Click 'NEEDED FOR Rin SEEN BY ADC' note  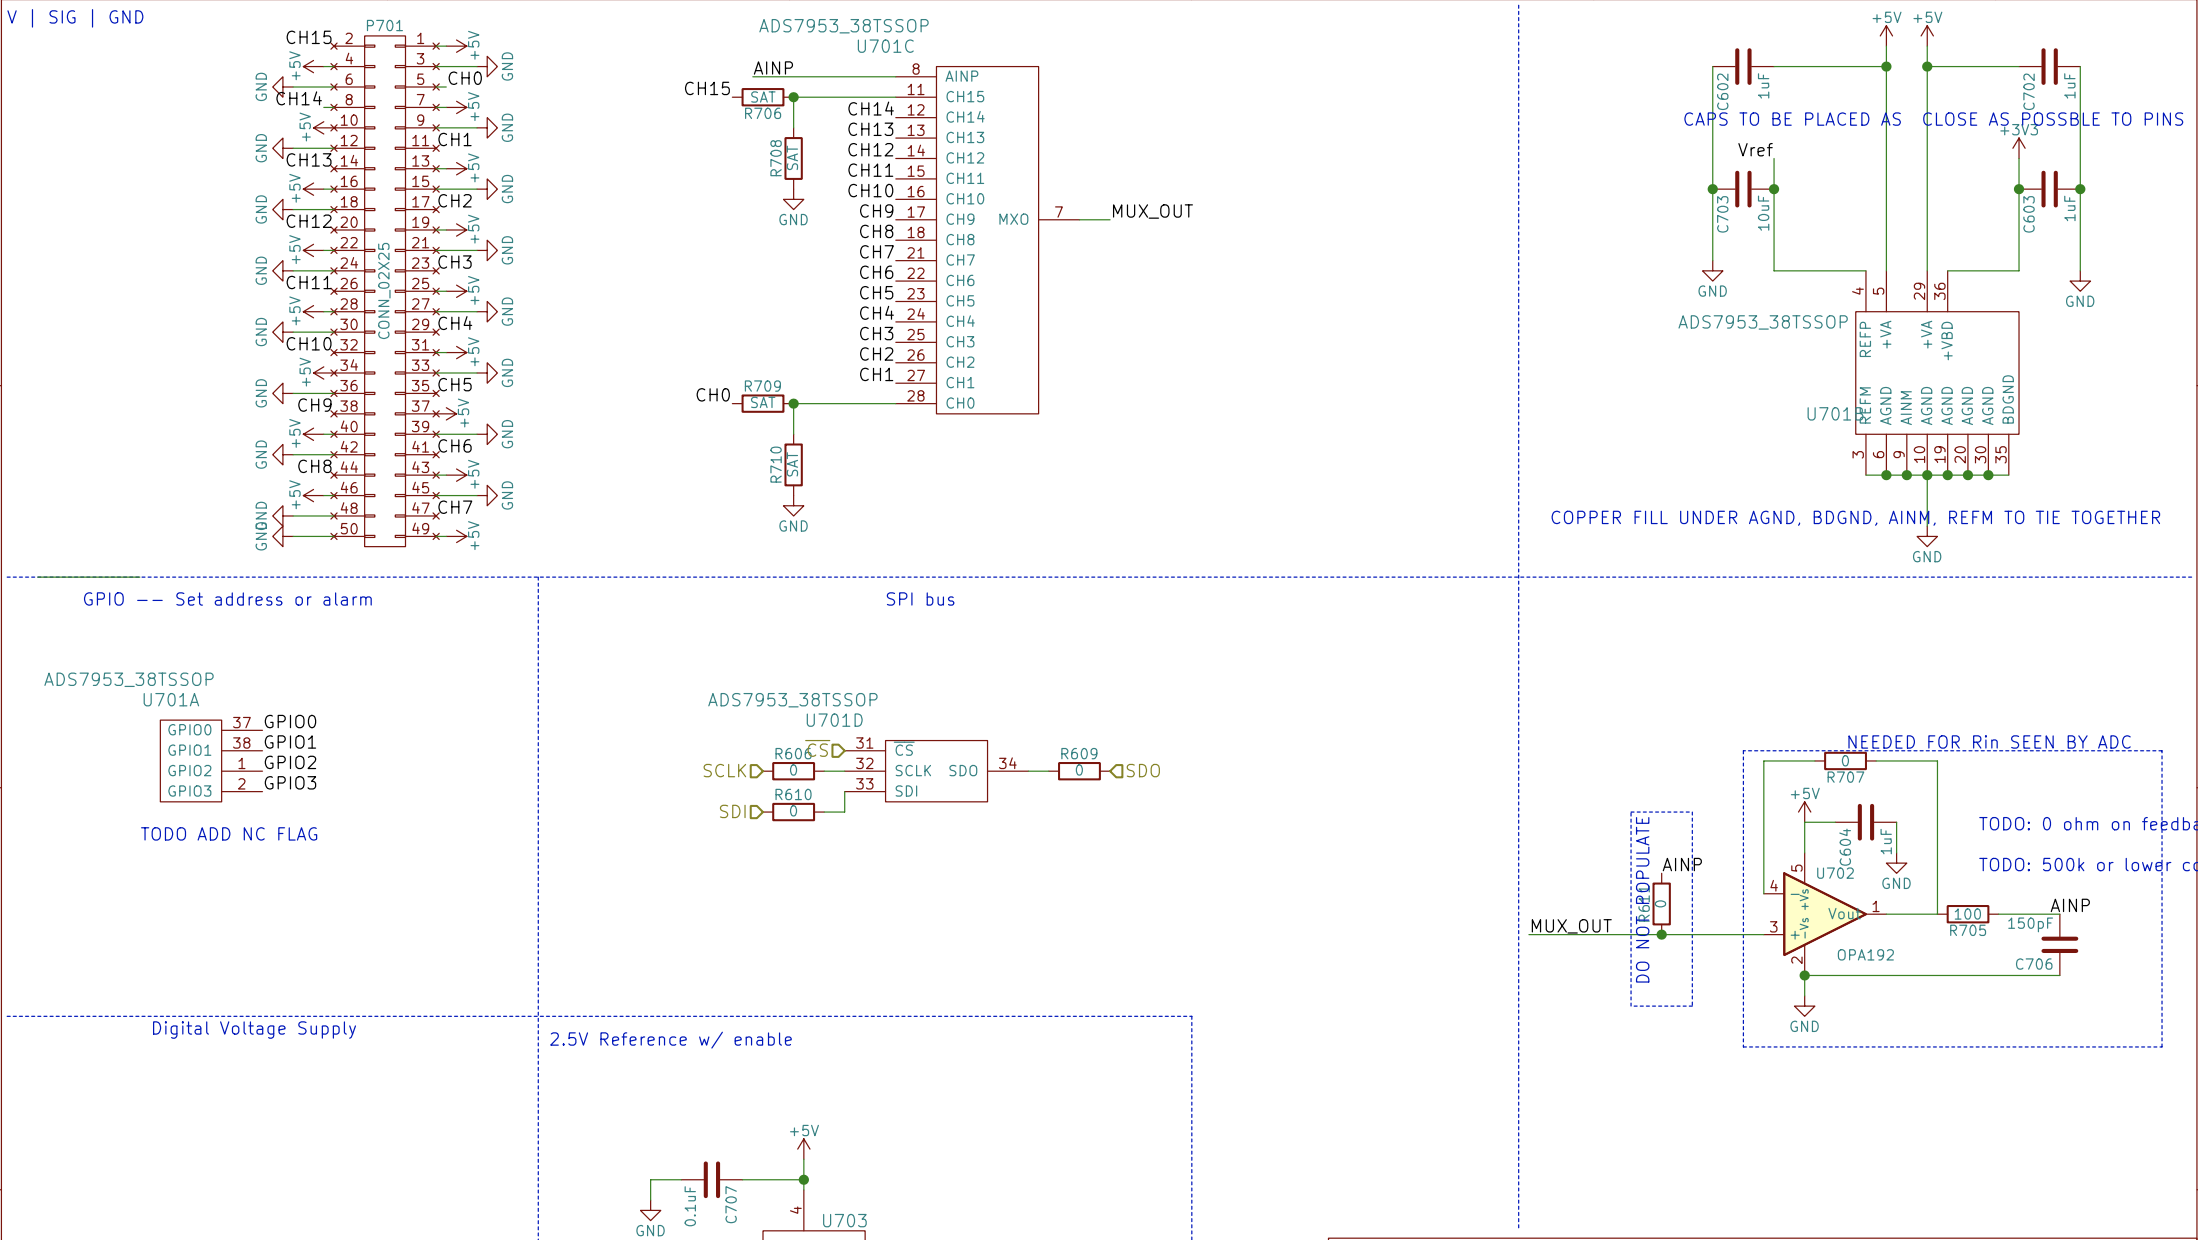point(1989,742)
